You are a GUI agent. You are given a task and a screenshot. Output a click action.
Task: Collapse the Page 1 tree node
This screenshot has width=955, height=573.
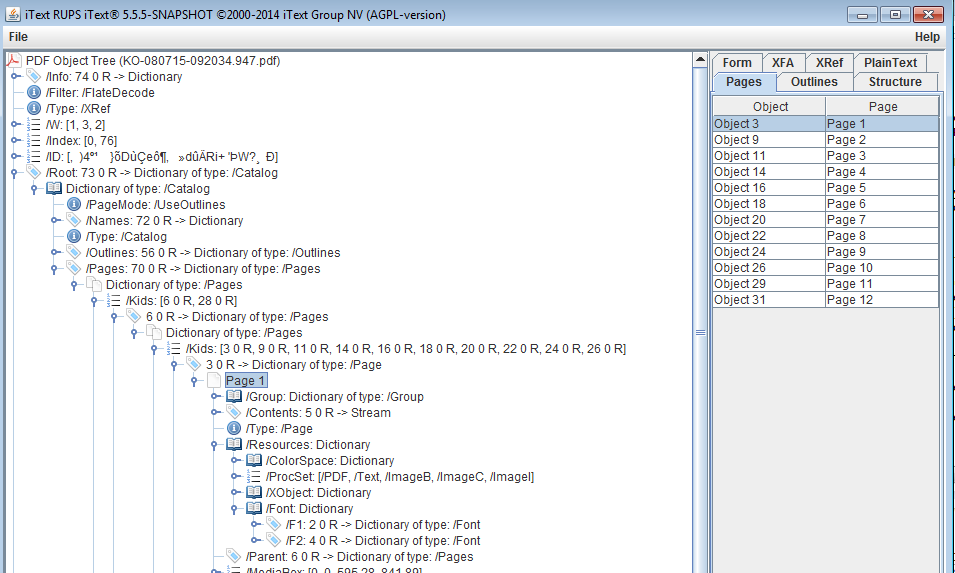tap(194, 381)
